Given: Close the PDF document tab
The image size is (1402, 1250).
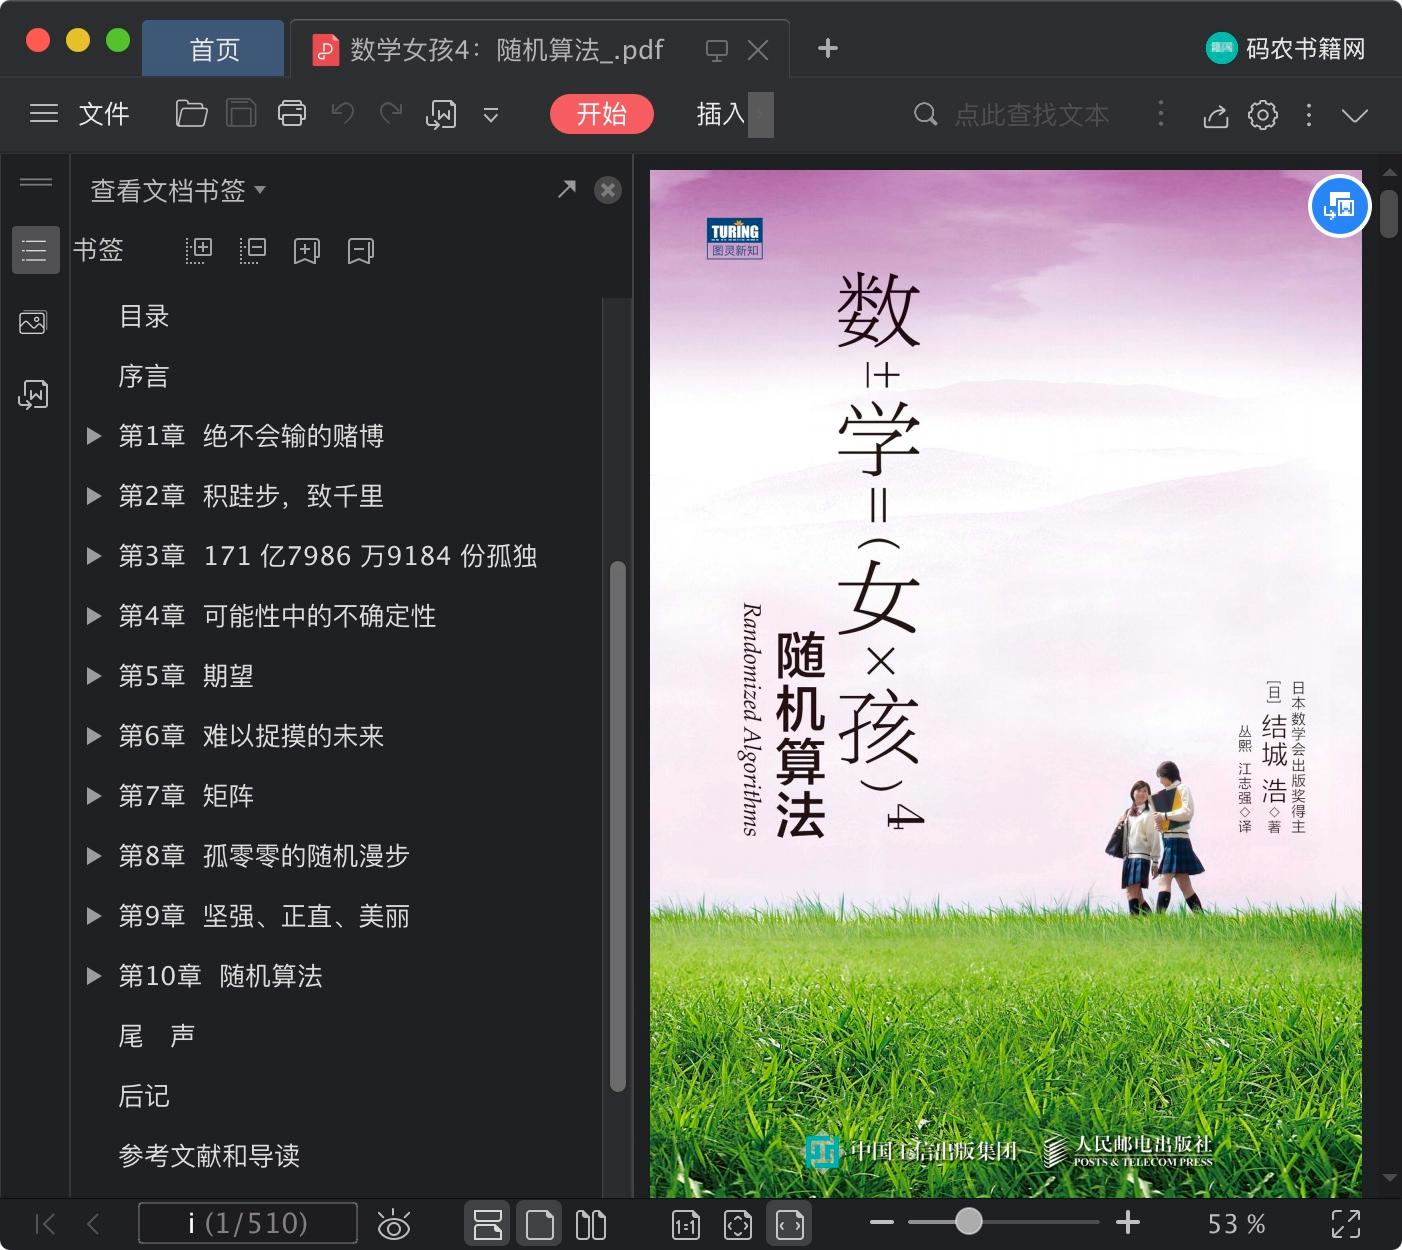Looking at the screenshot, I should [x=758, y=50].
